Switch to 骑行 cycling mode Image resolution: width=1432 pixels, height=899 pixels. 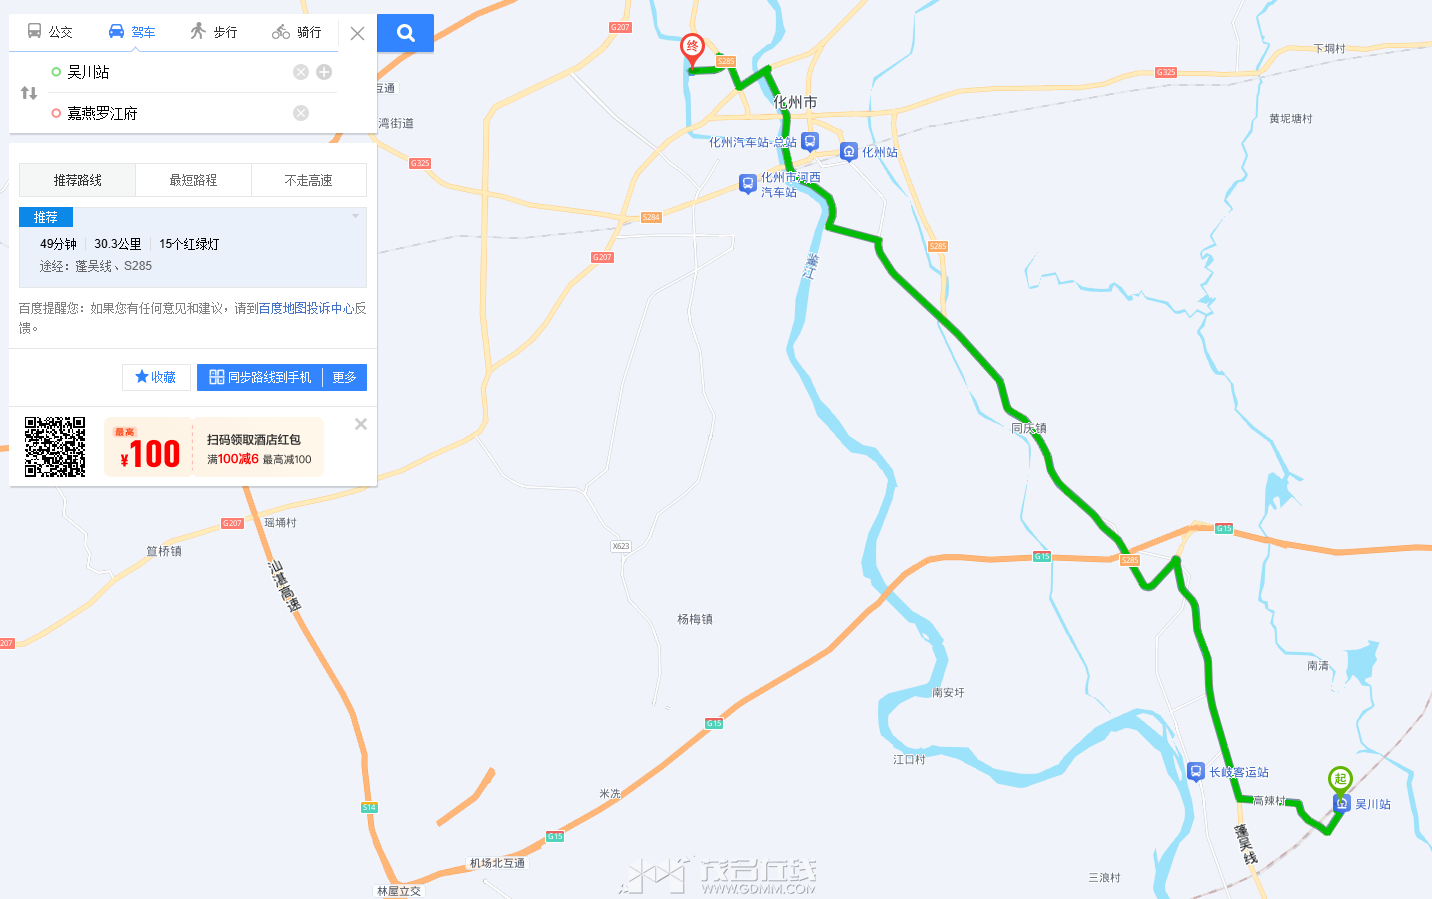pos(297,32)
